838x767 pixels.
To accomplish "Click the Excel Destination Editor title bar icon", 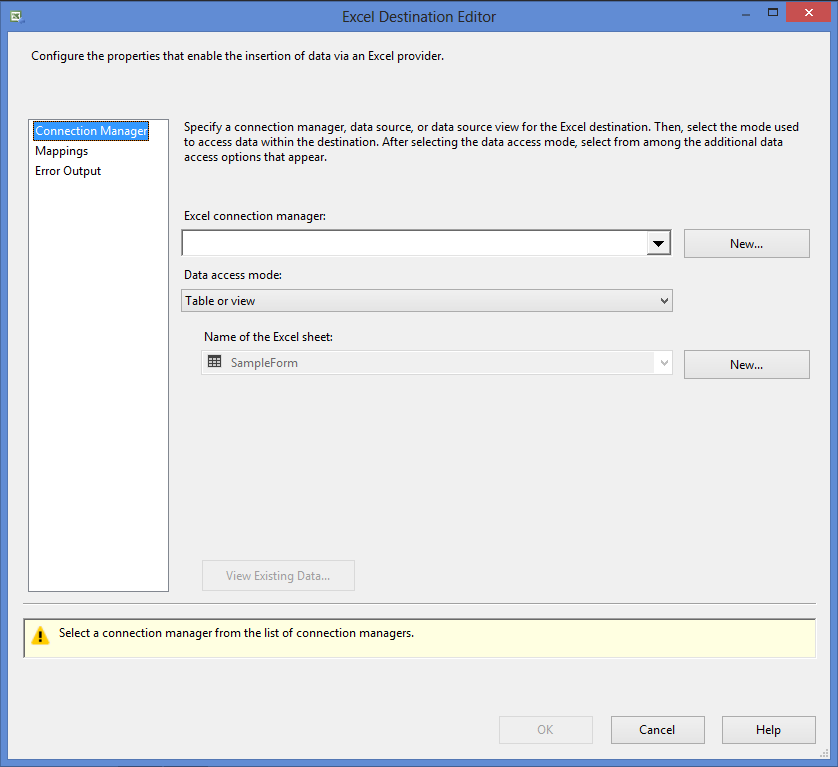I will [x=17, y=17].
